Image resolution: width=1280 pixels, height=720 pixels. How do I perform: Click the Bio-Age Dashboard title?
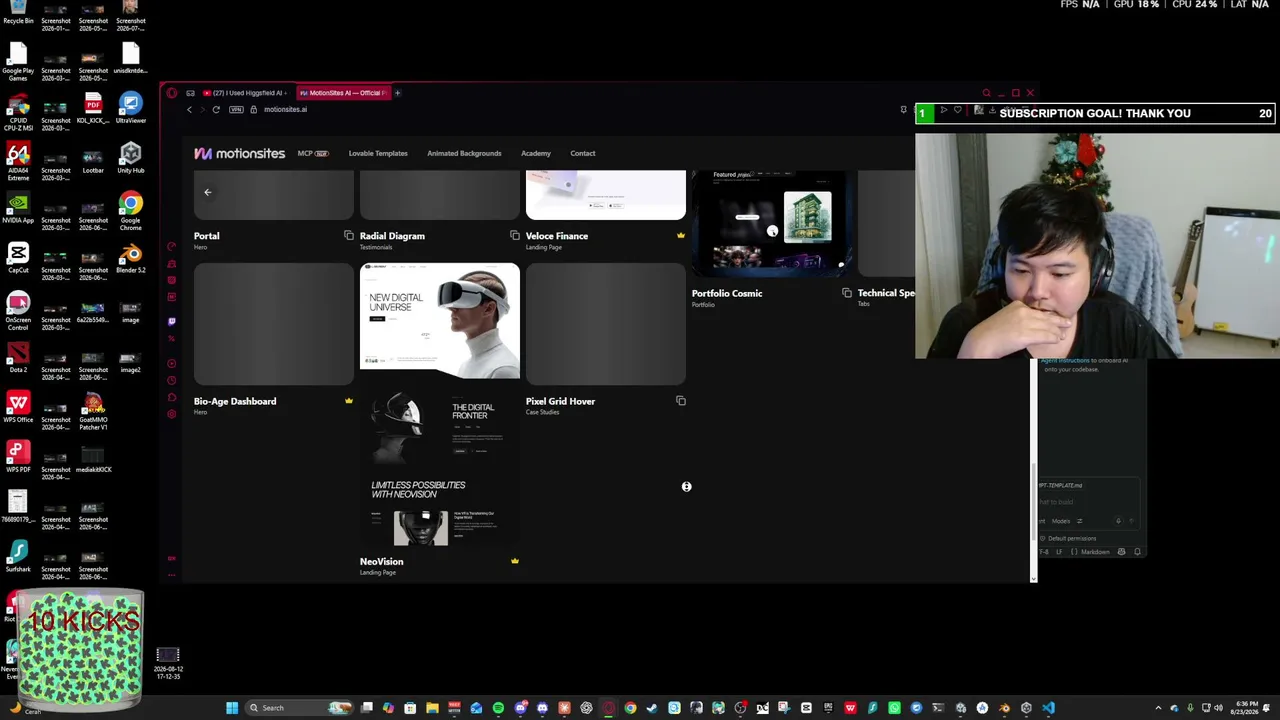(x=235, y=401)
